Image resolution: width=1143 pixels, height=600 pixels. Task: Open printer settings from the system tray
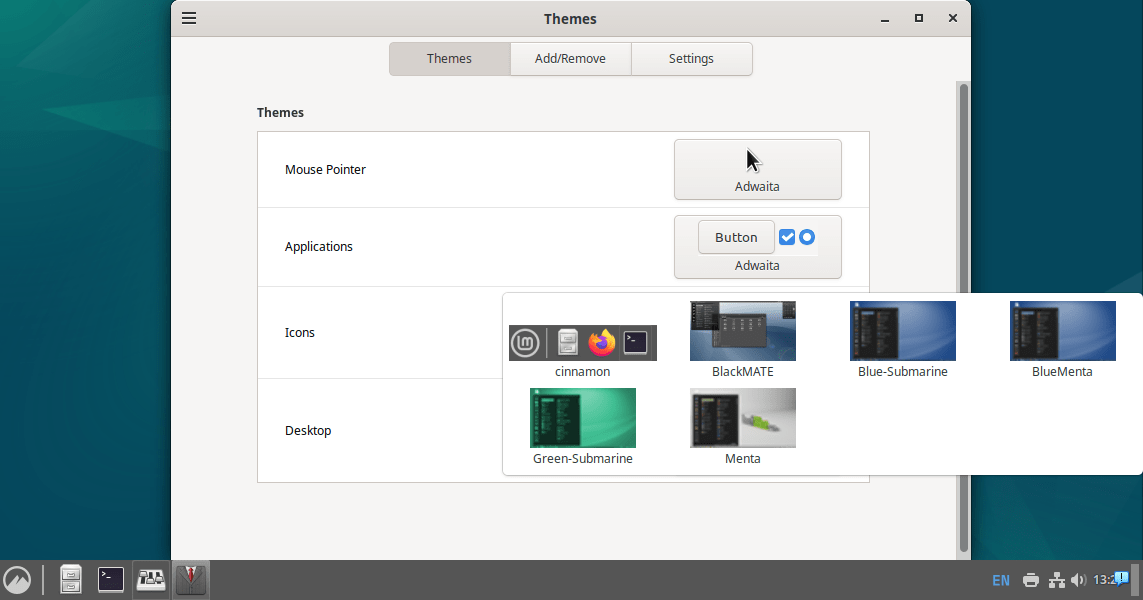coord(1030,580)
